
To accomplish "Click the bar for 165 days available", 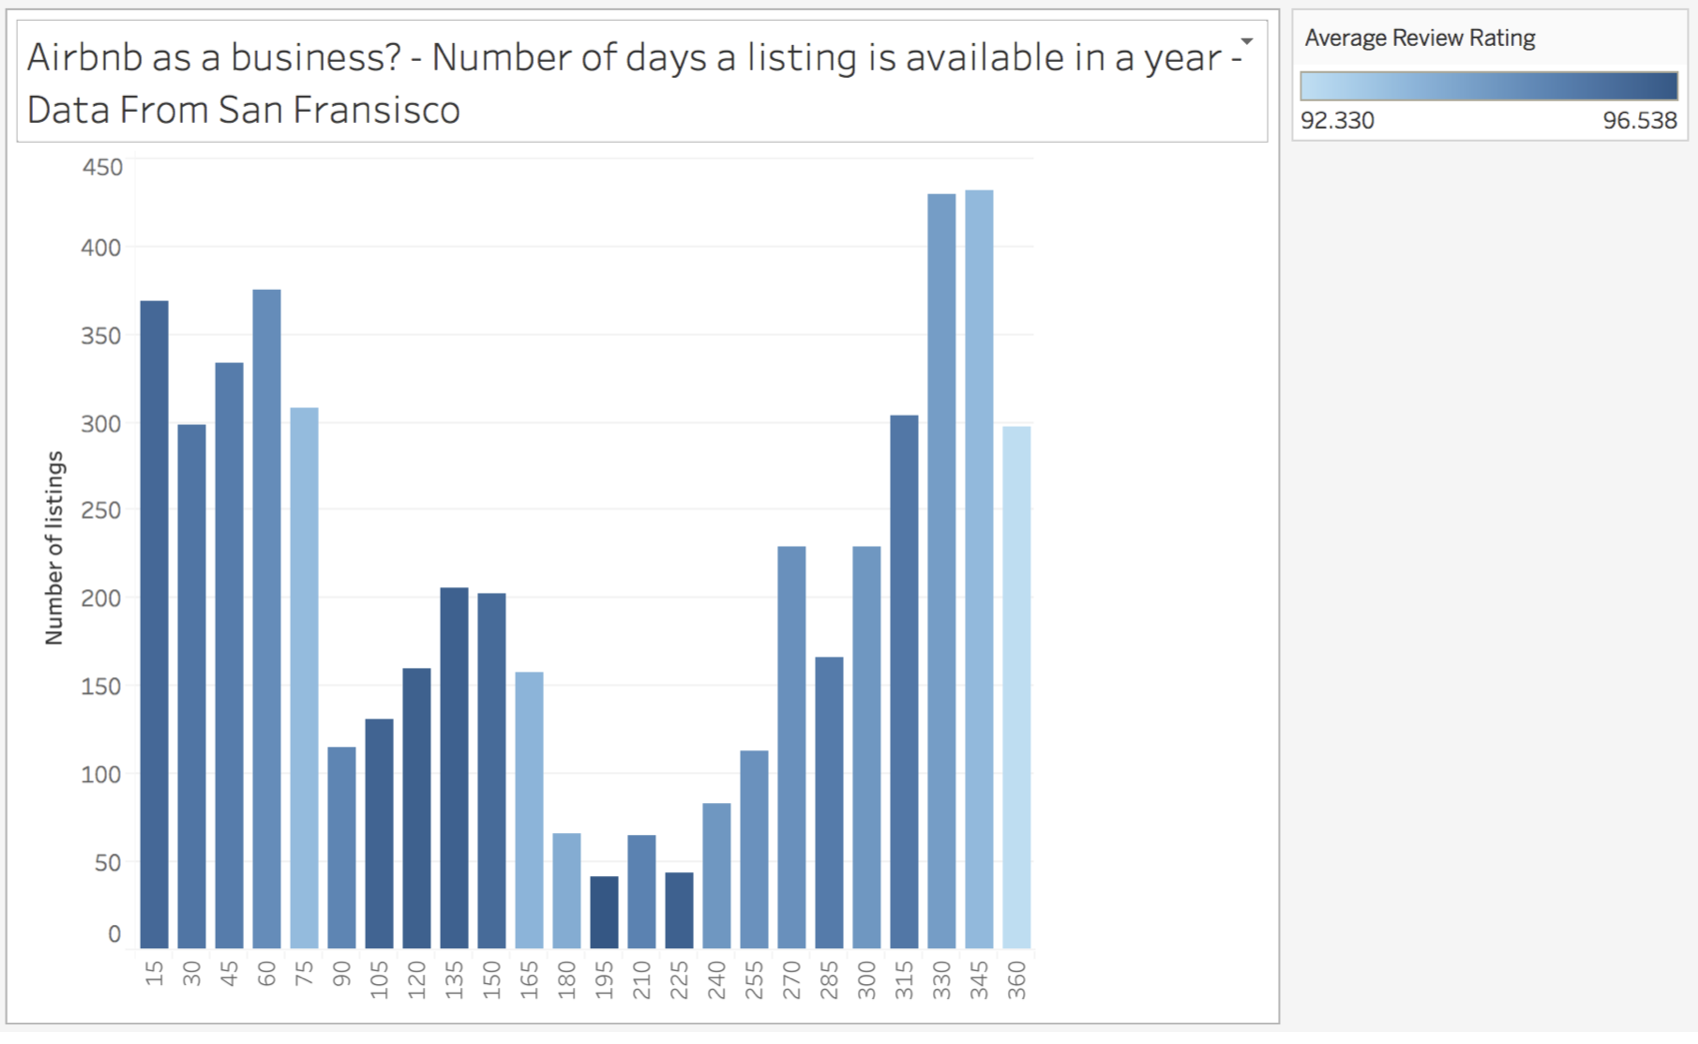I will pos(529,809).
